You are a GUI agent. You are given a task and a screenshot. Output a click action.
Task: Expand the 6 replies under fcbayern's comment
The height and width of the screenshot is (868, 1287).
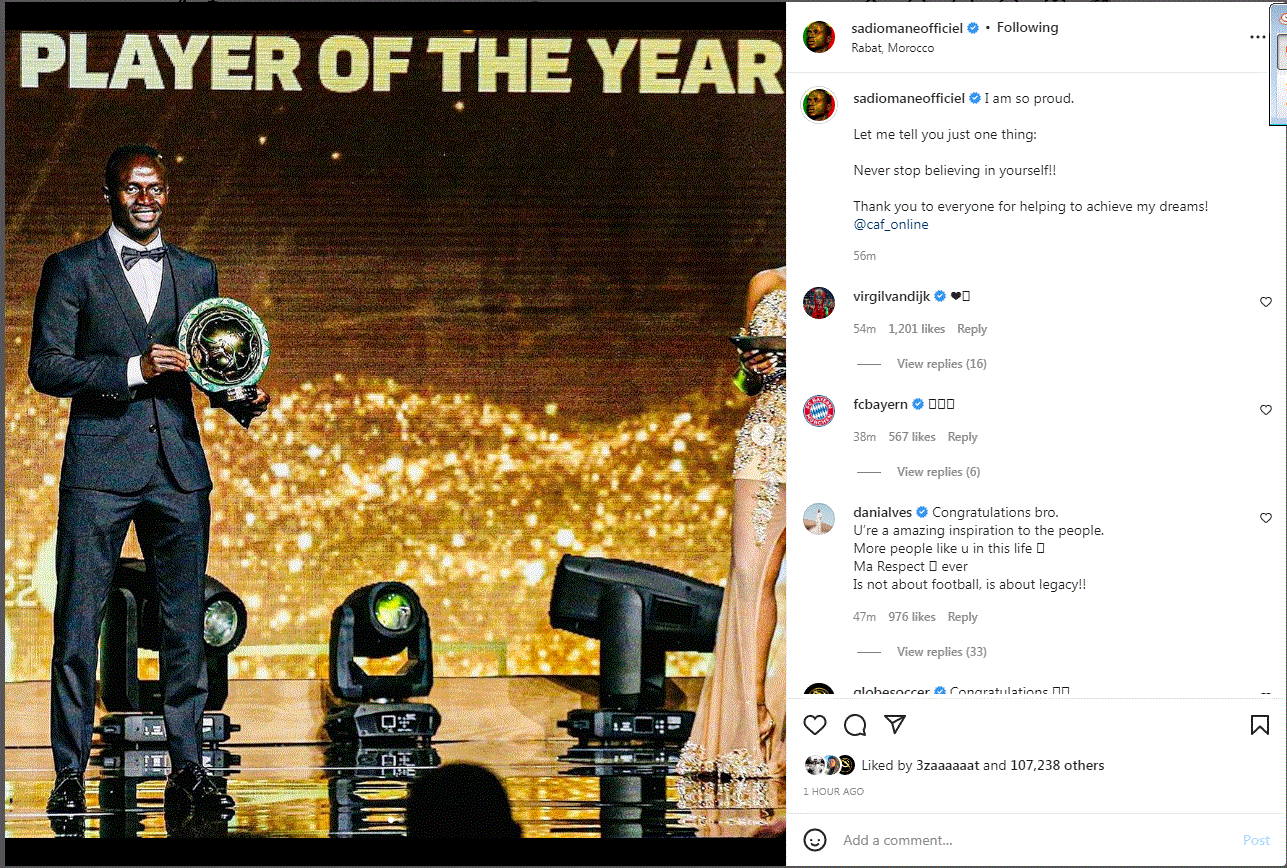point(938,472)
